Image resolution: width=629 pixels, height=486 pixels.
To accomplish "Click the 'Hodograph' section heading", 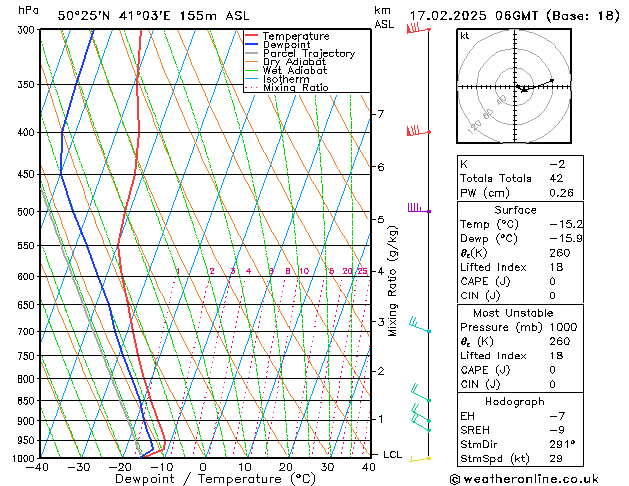I will click(515, 402).
